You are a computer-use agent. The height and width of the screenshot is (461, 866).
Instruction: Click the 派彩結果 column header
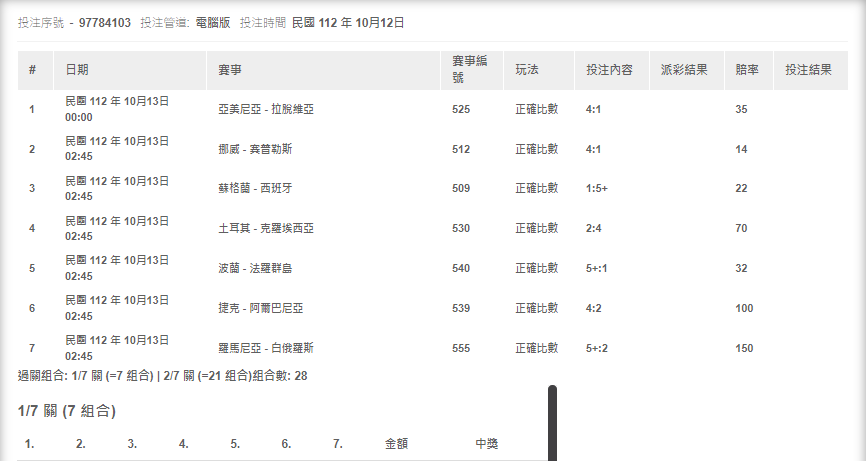point(684,71)
